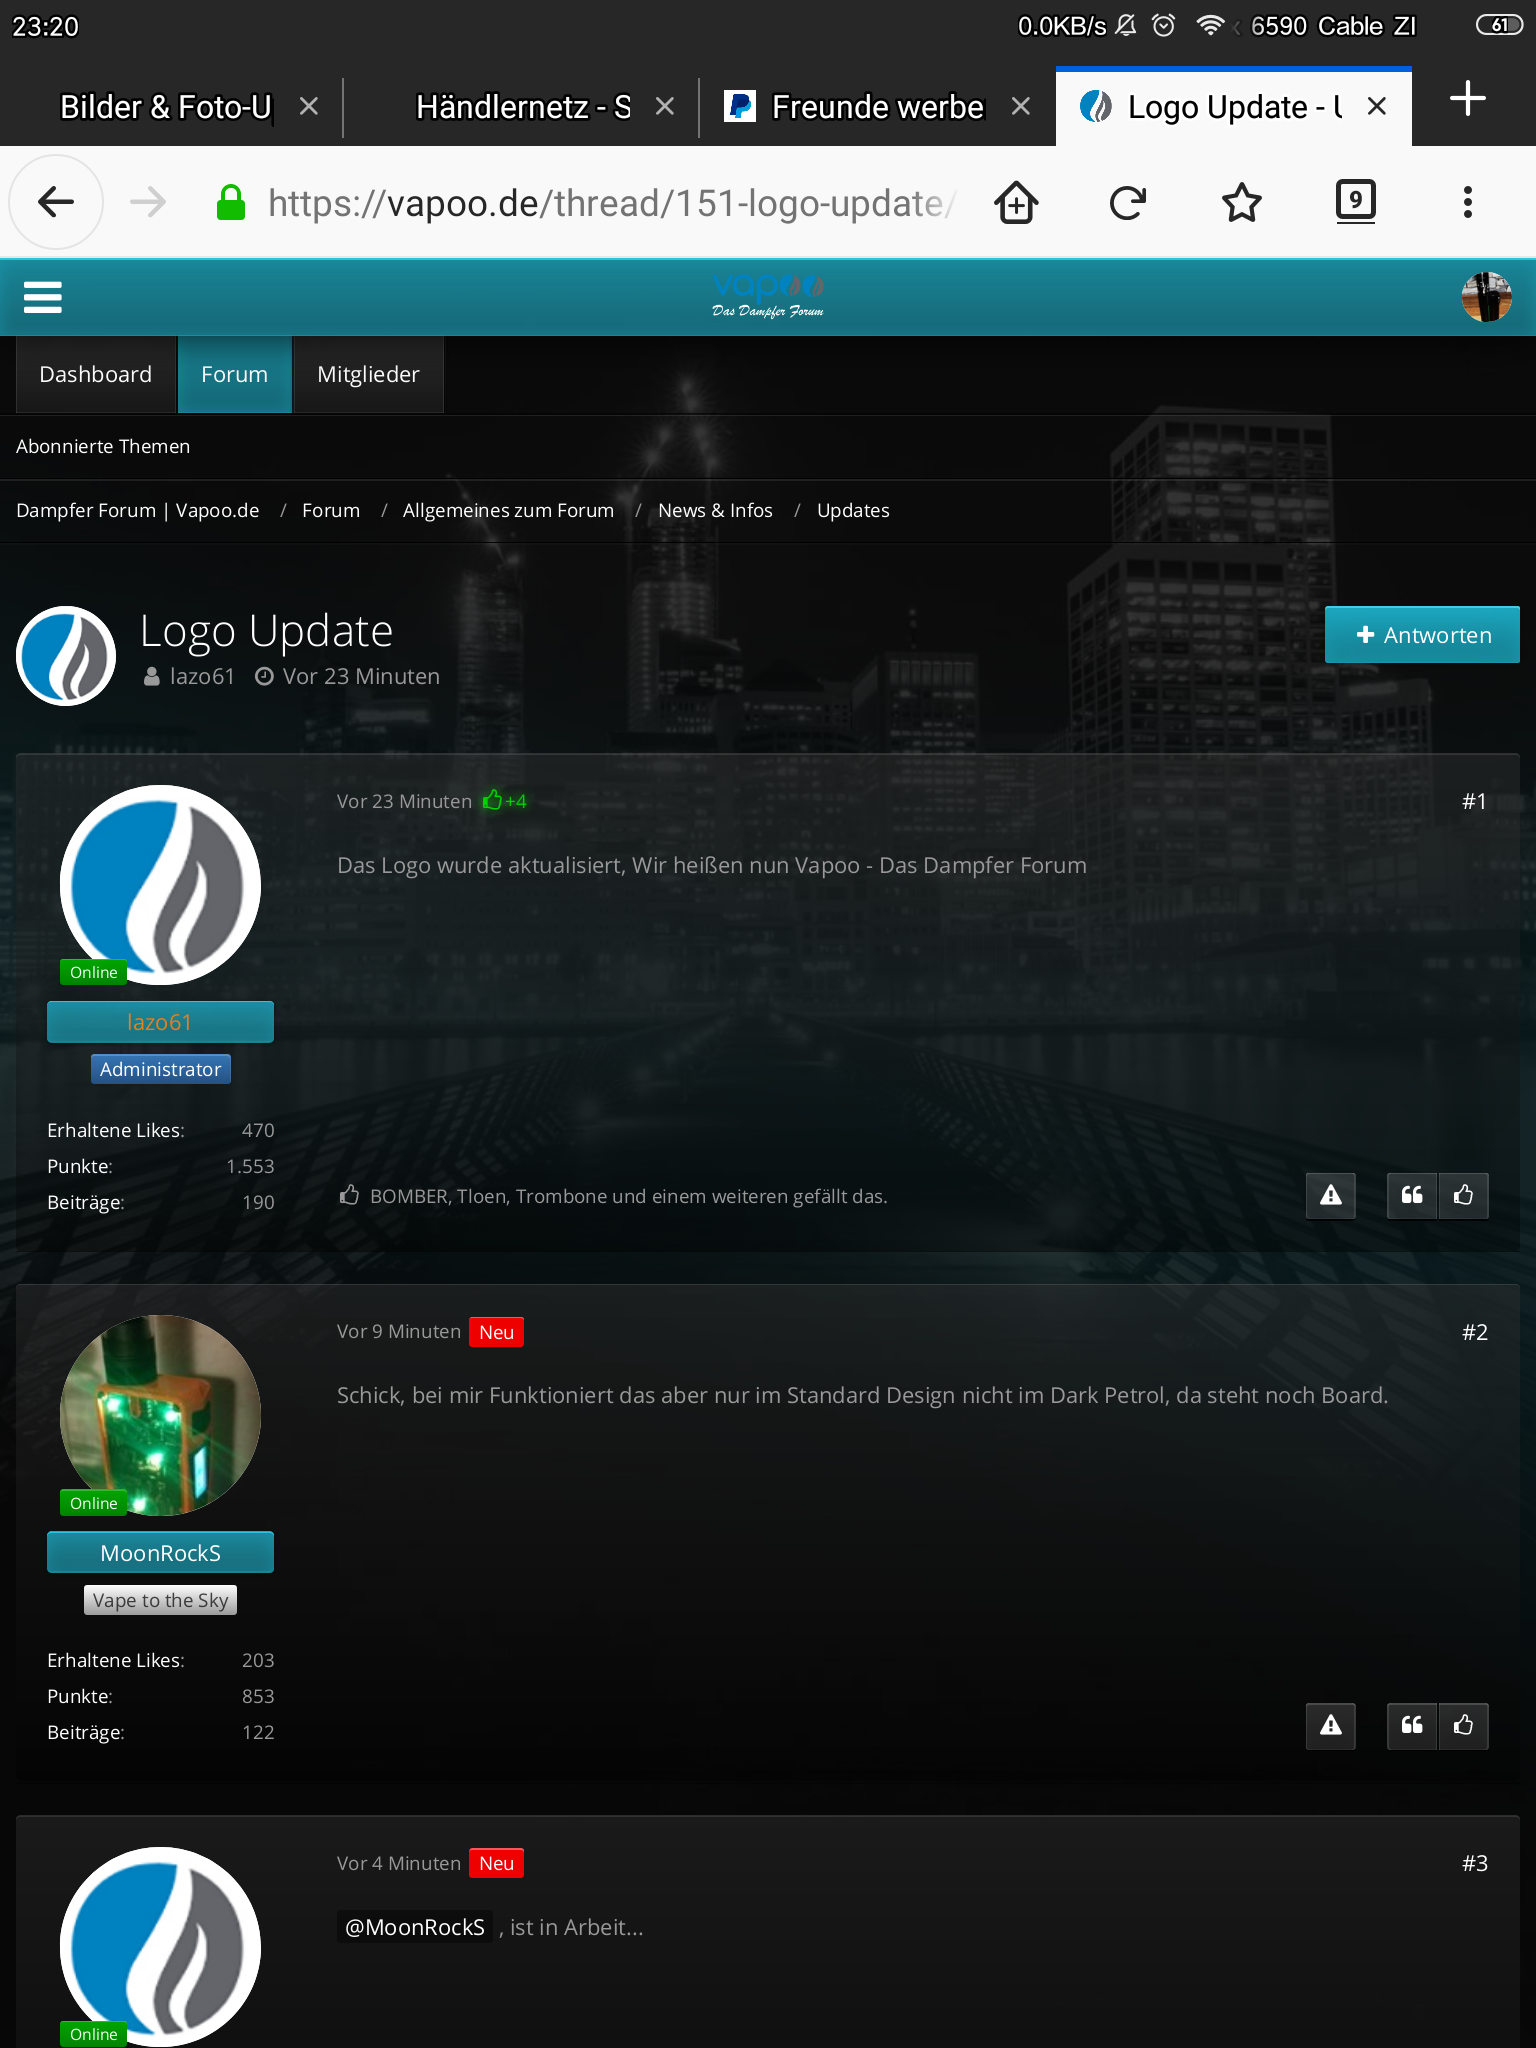Tap the add-to-home-screen icon
Viewport: 1536px width, 2048px height.
tap(1016, 203)
